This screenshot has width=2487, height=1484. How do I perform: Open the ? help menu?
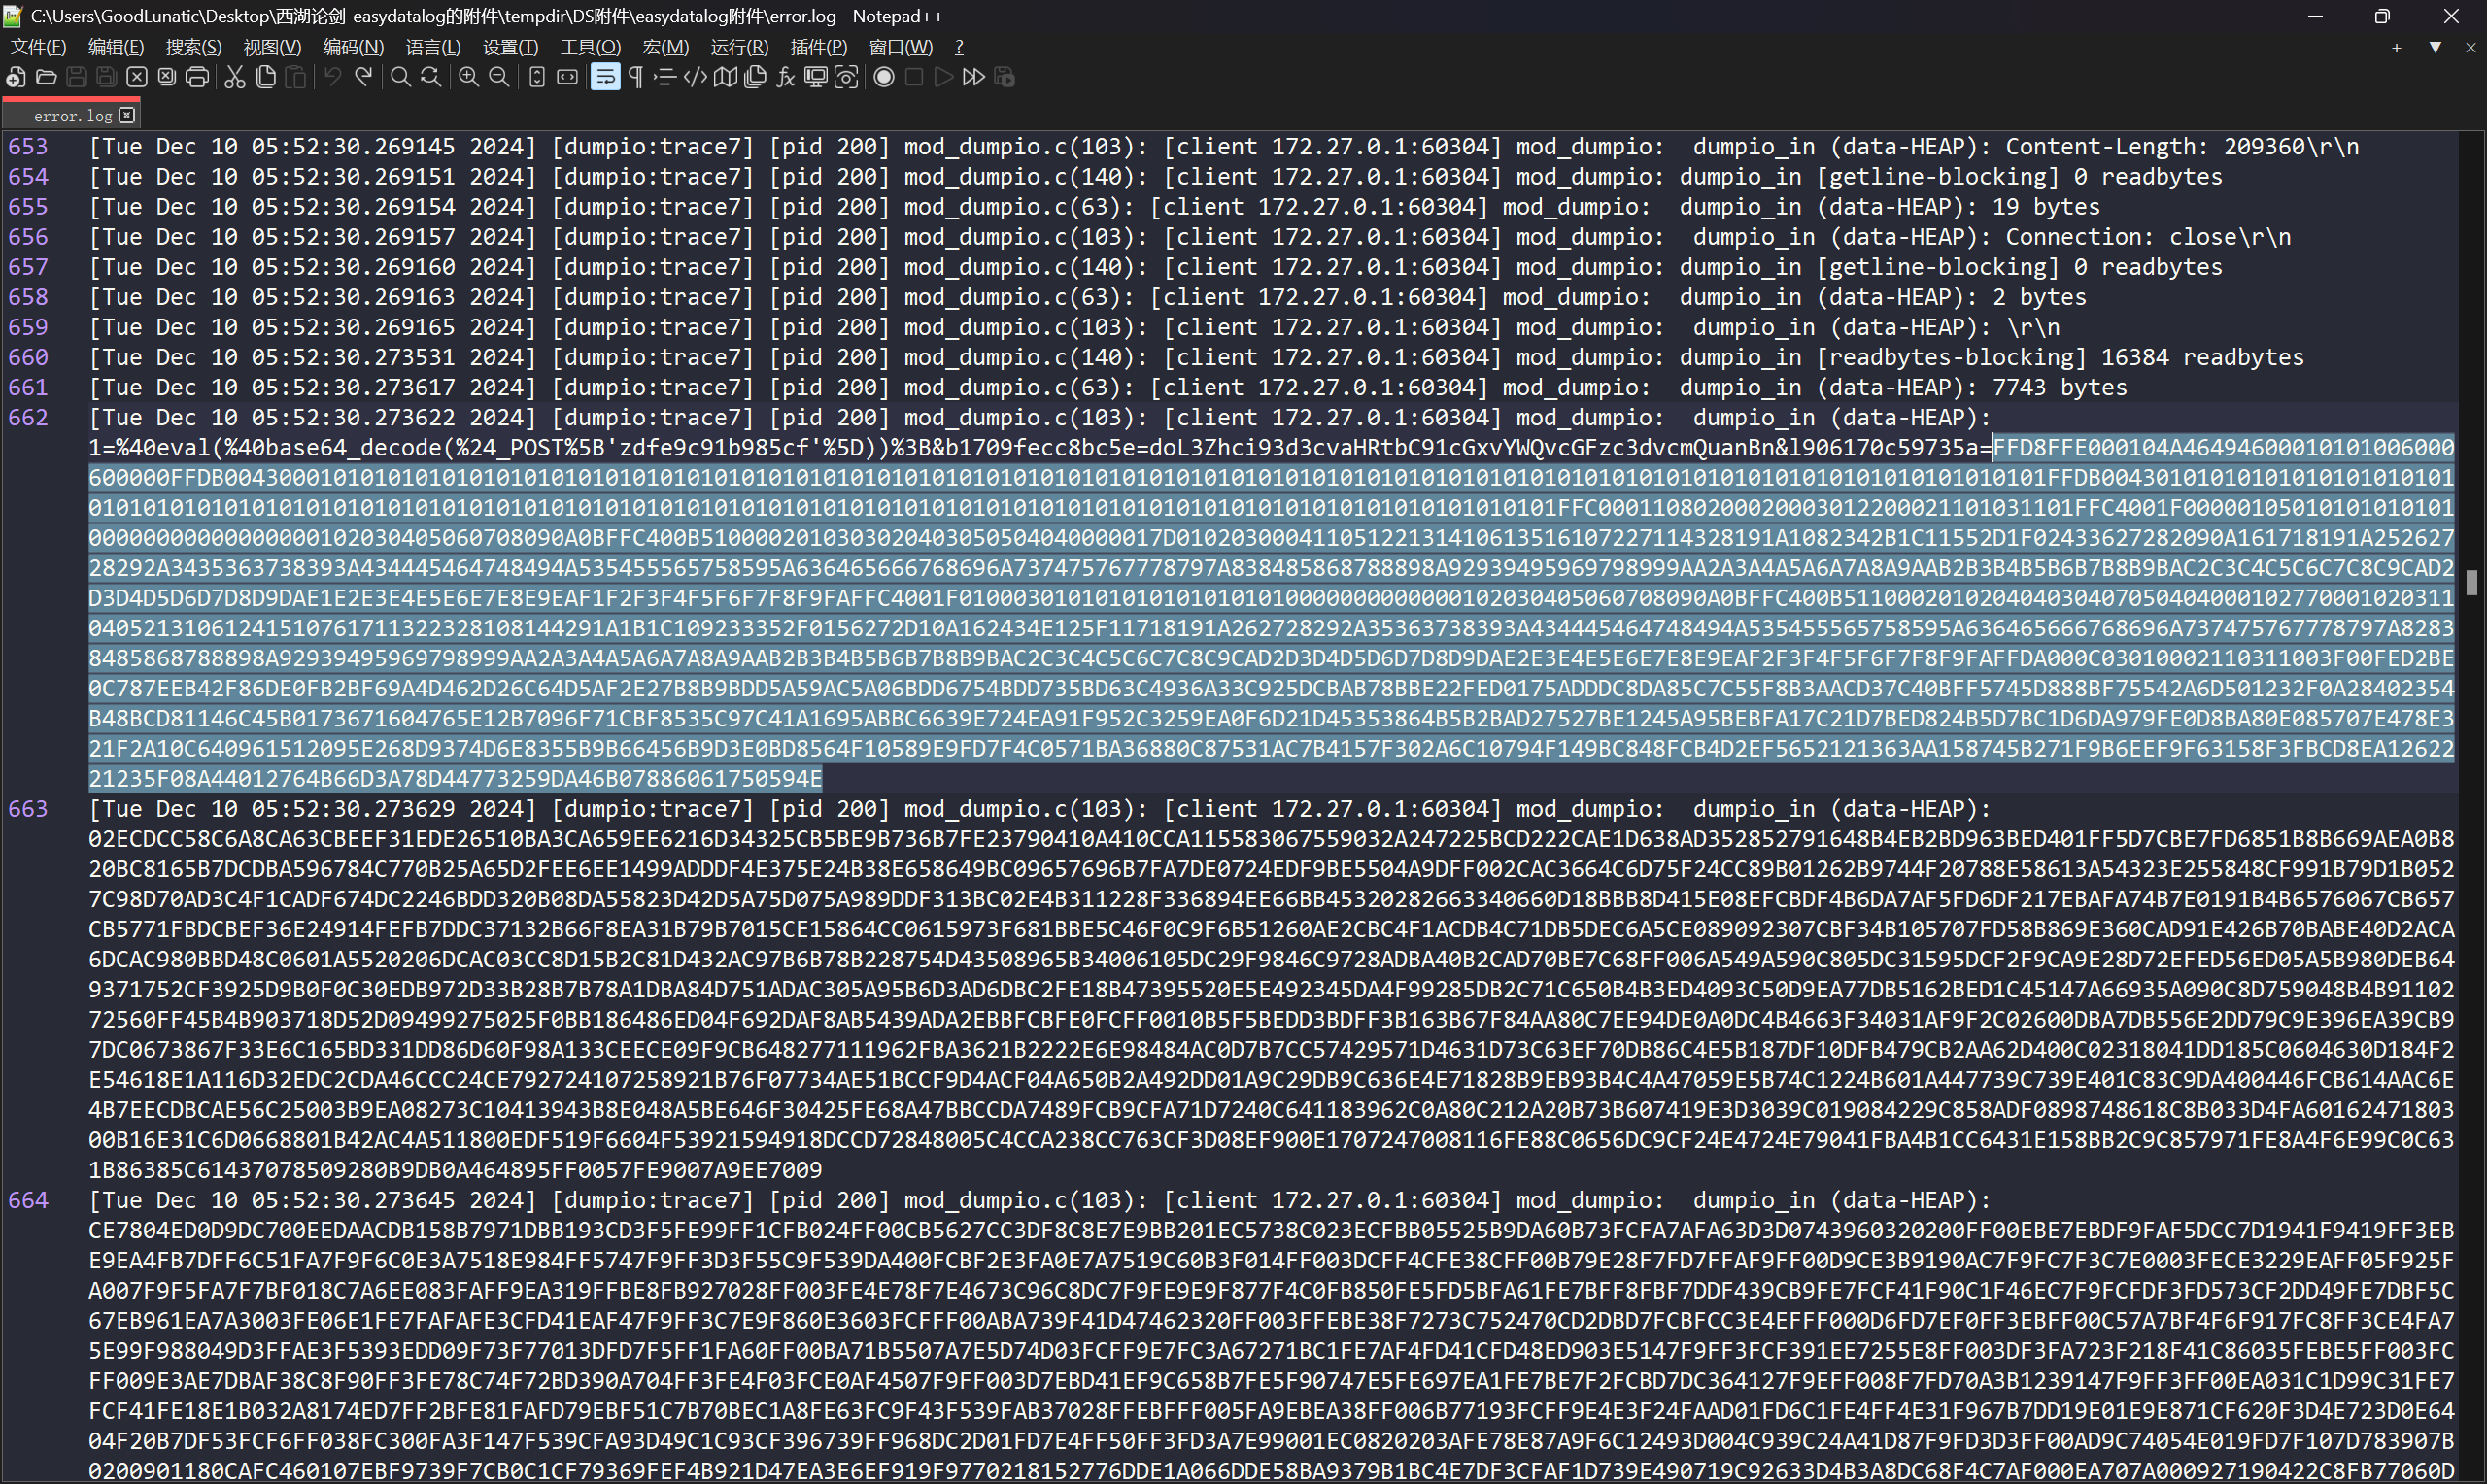[x=959, y=47]
